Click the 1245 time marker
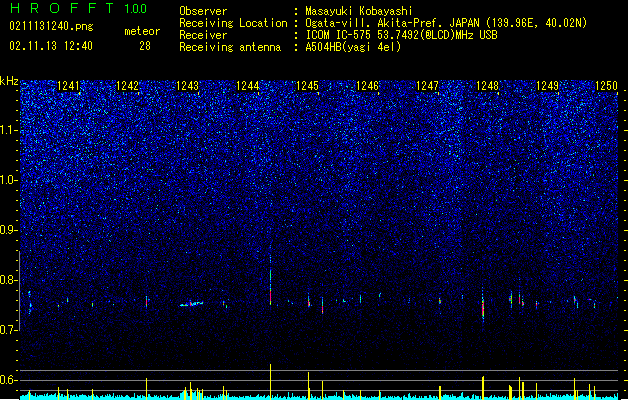629x400 pixels. click(307, 86)
